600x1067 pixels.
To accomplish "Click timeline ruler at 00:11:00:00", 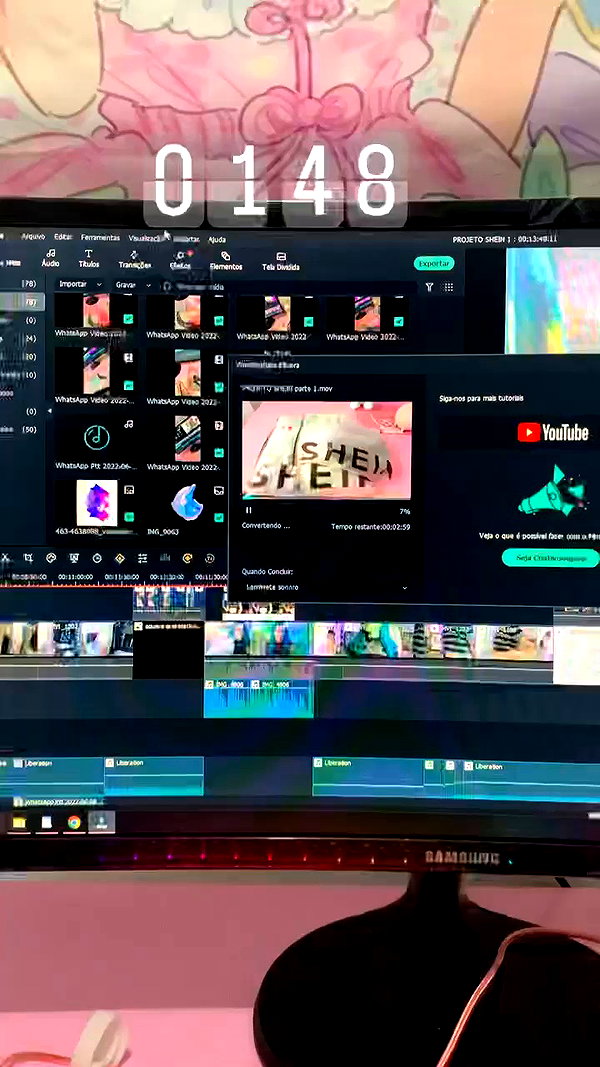I will click(x=75, y=576).
